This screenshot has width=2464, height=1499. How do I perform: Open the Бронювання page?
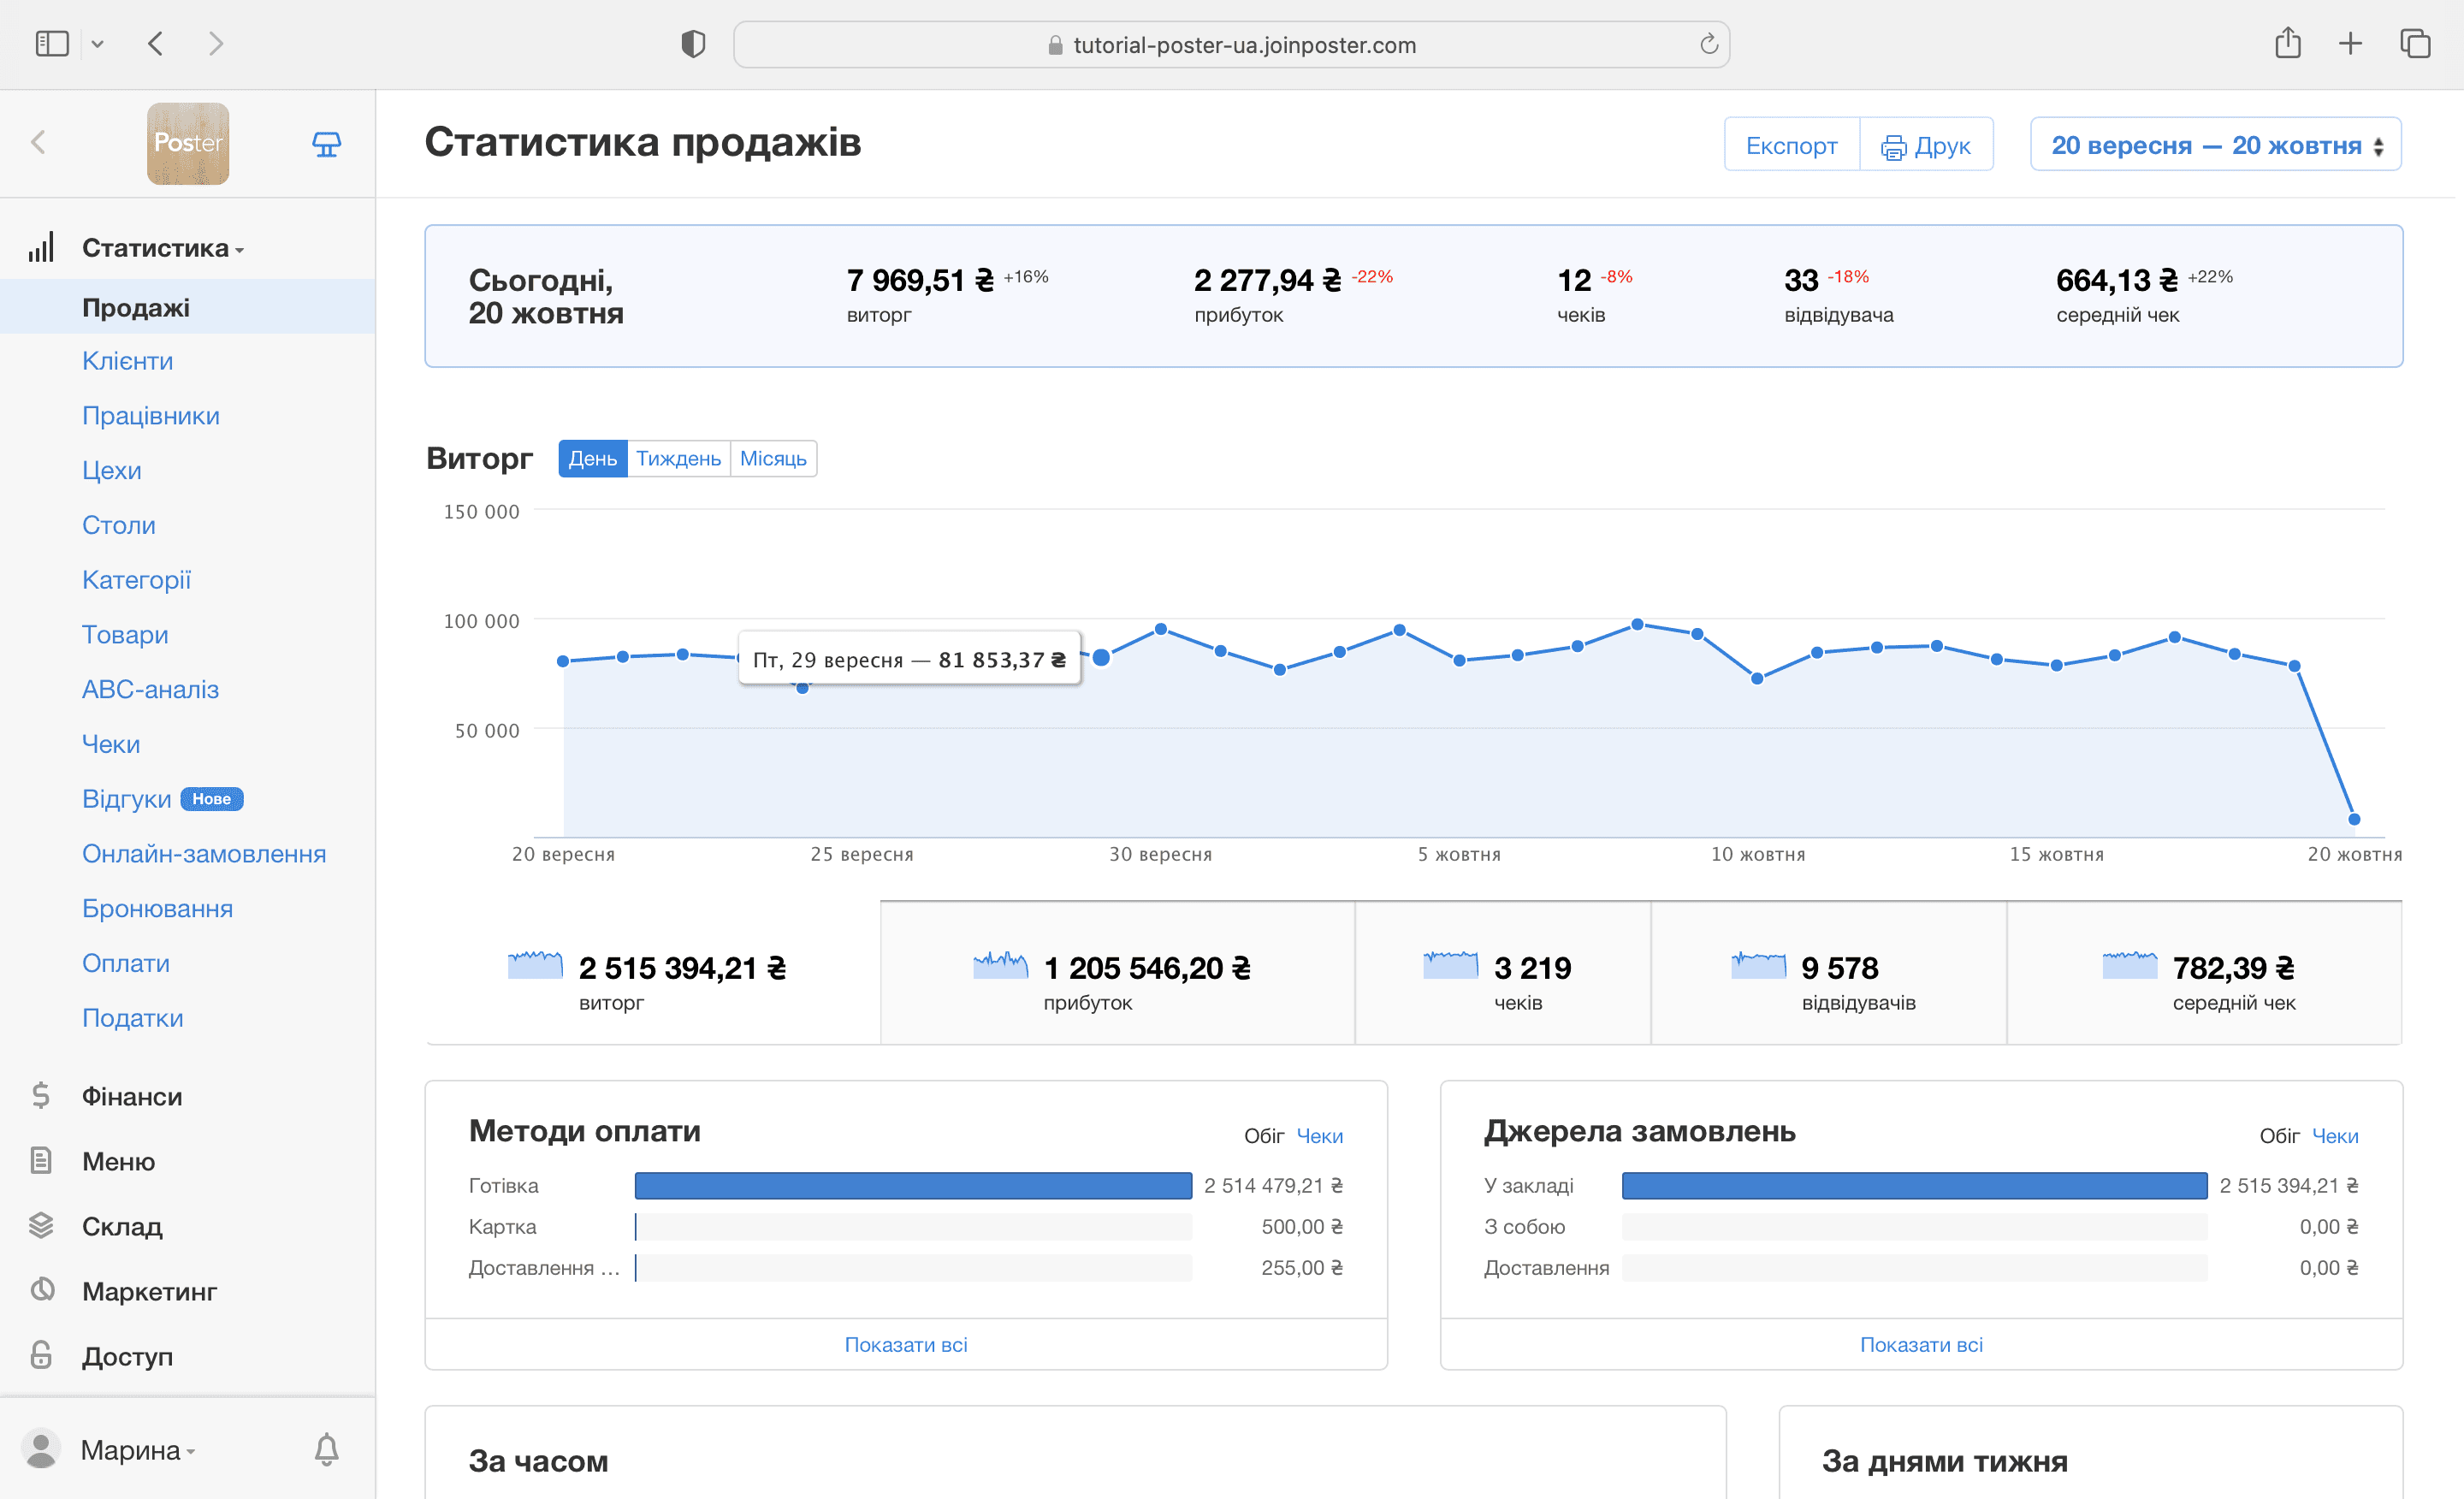point(157,909)
